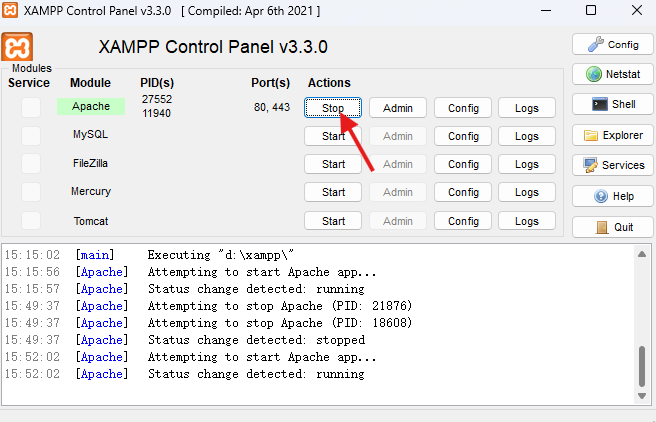The height and width of the screenshot is (422, 656).
Task: Toggle the Tomcat service checkbox
Action: (31, 221)
